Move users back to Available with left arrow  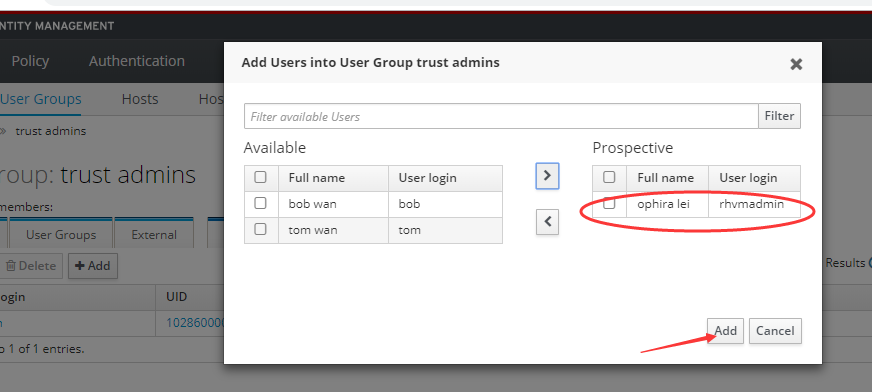click(547, 221)
